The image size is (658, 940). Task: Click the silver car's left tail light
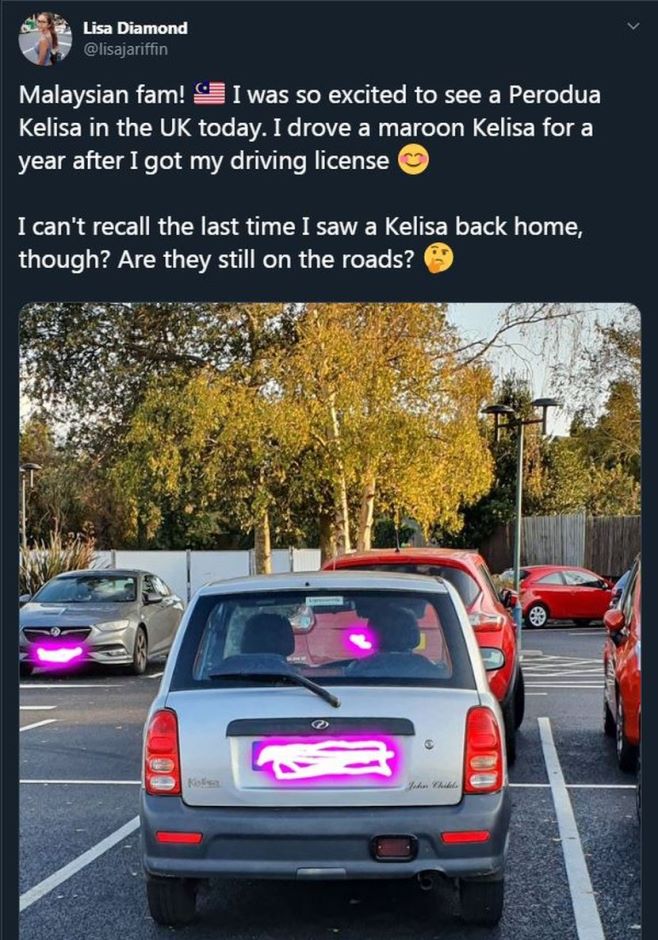(162, 752)
